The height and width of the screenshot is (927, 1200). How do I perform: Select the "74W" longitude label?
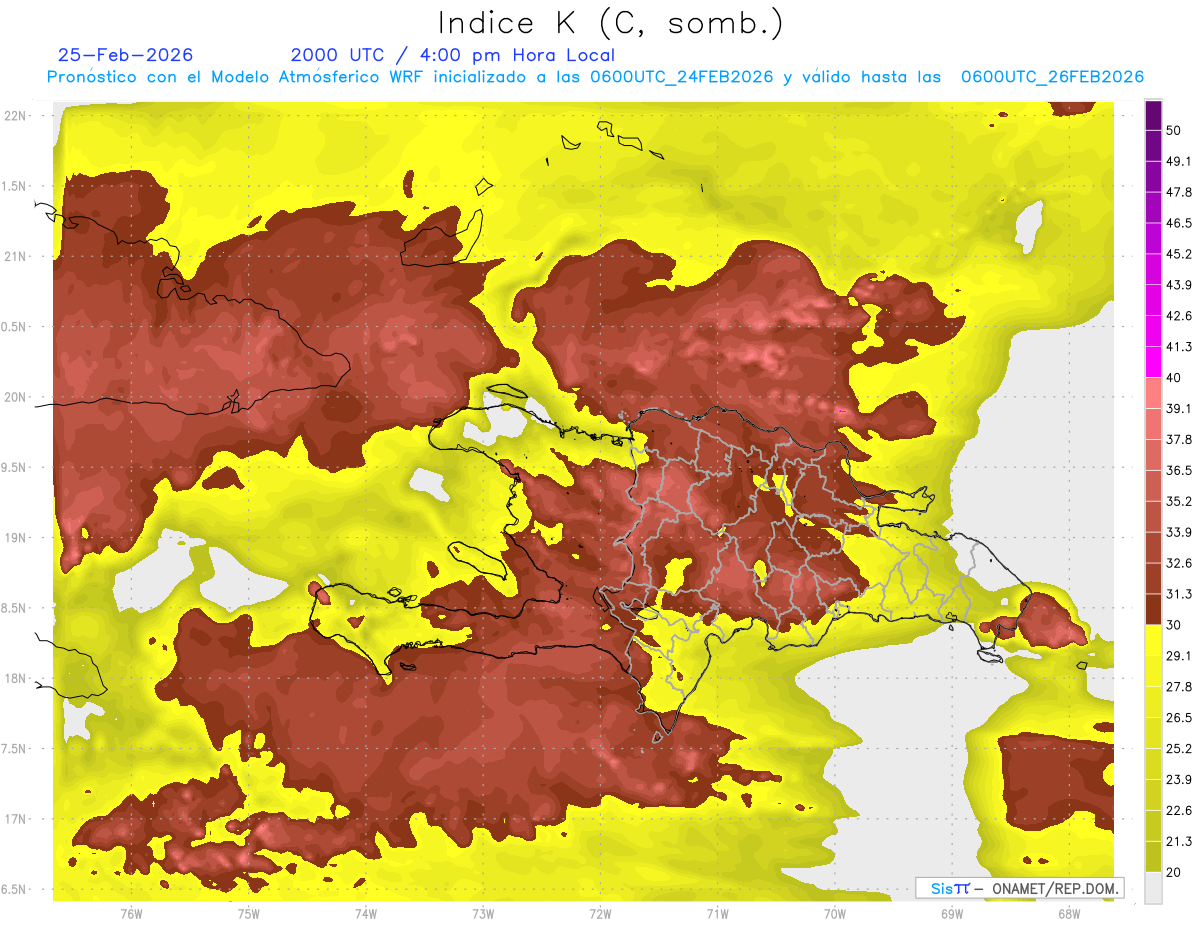coord(365,914)
